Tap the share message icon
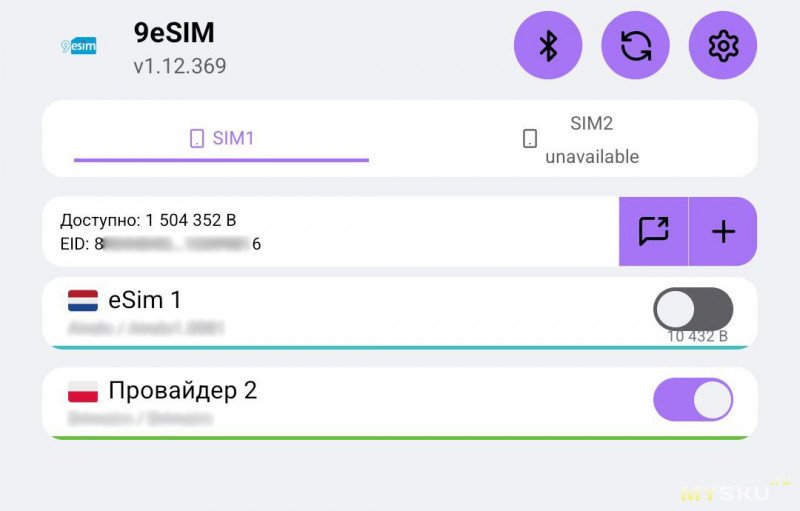Image resolution: width=800 pixels, height=511 pixels. coord(653,231)
